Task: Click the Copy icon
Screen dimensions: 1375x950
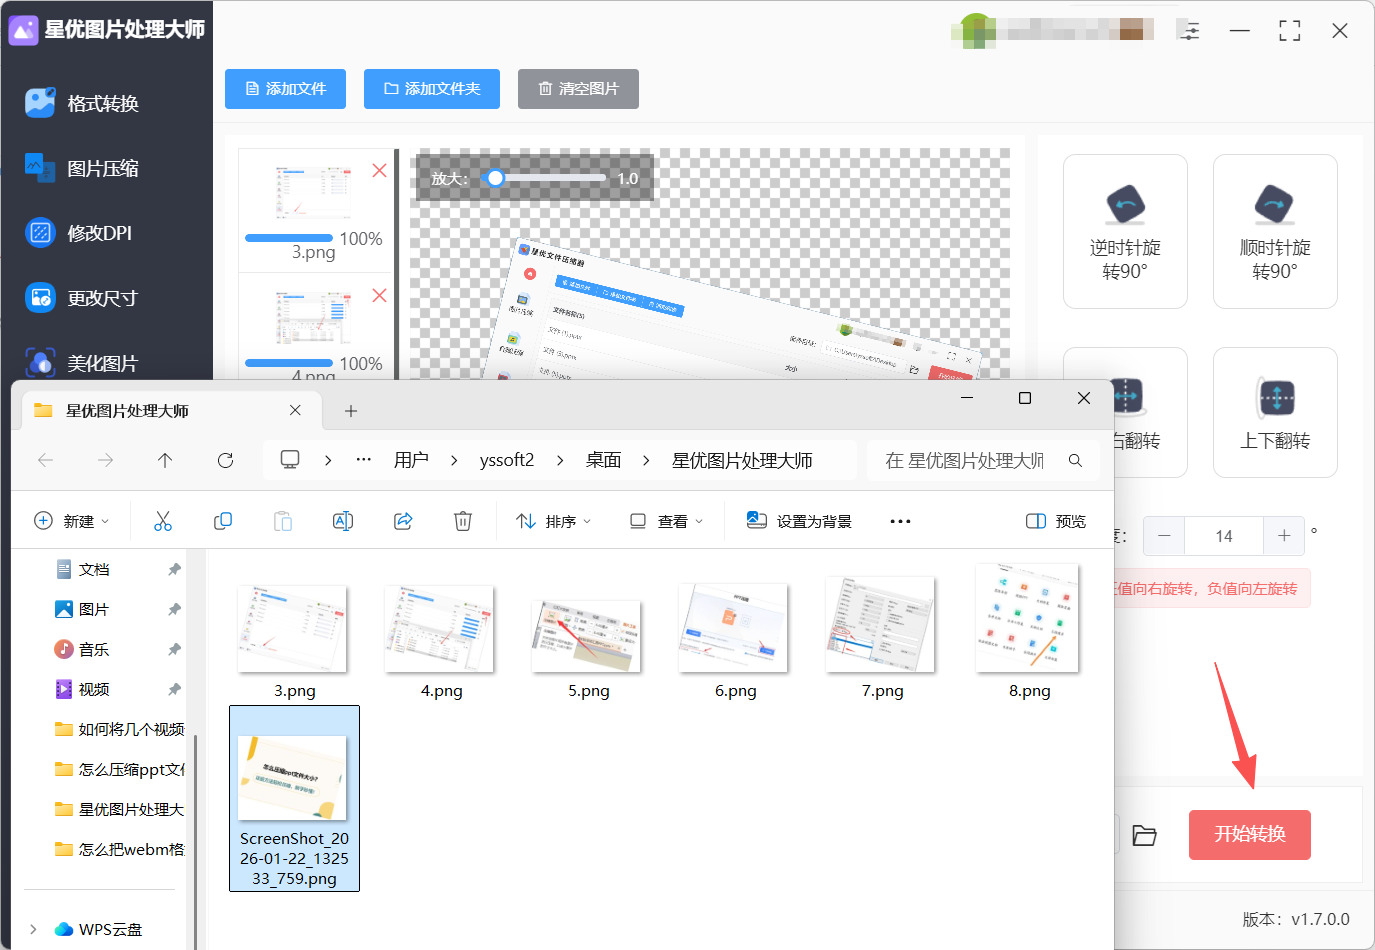Action: (223, 521)
